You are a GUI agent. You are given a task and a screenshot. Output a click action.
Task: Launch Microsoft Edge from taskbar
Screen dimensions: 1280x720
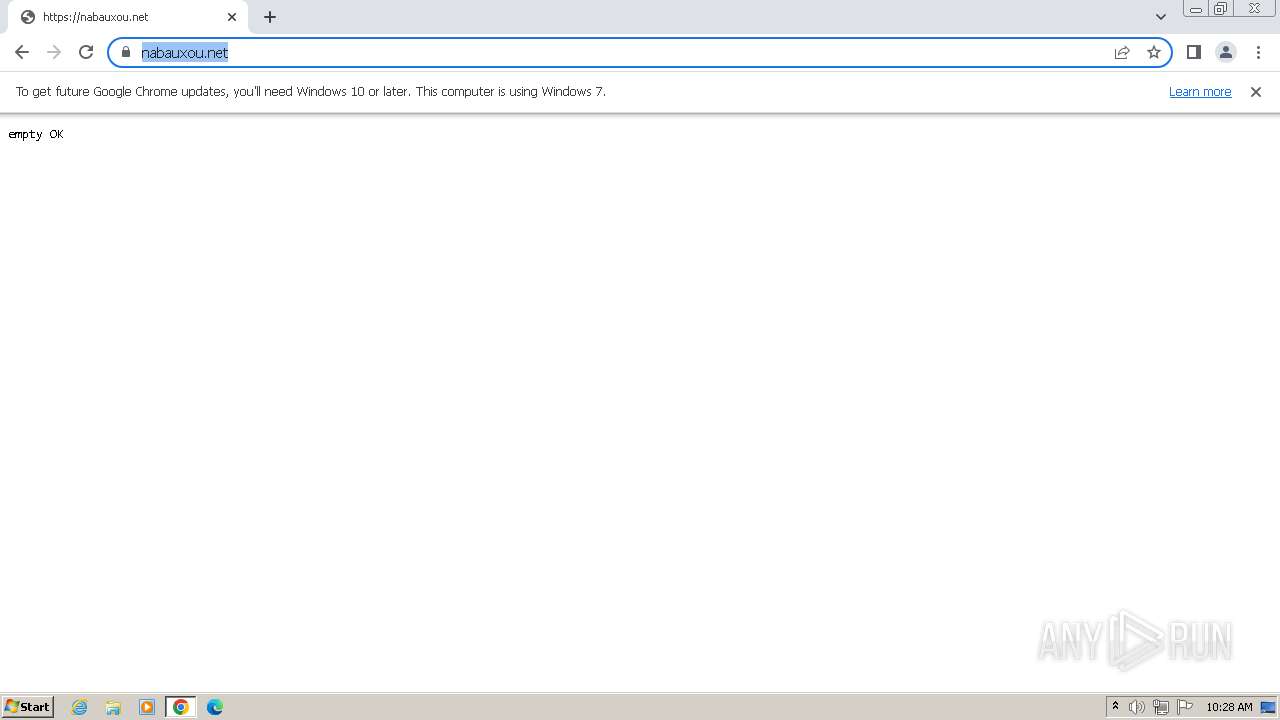215,707
